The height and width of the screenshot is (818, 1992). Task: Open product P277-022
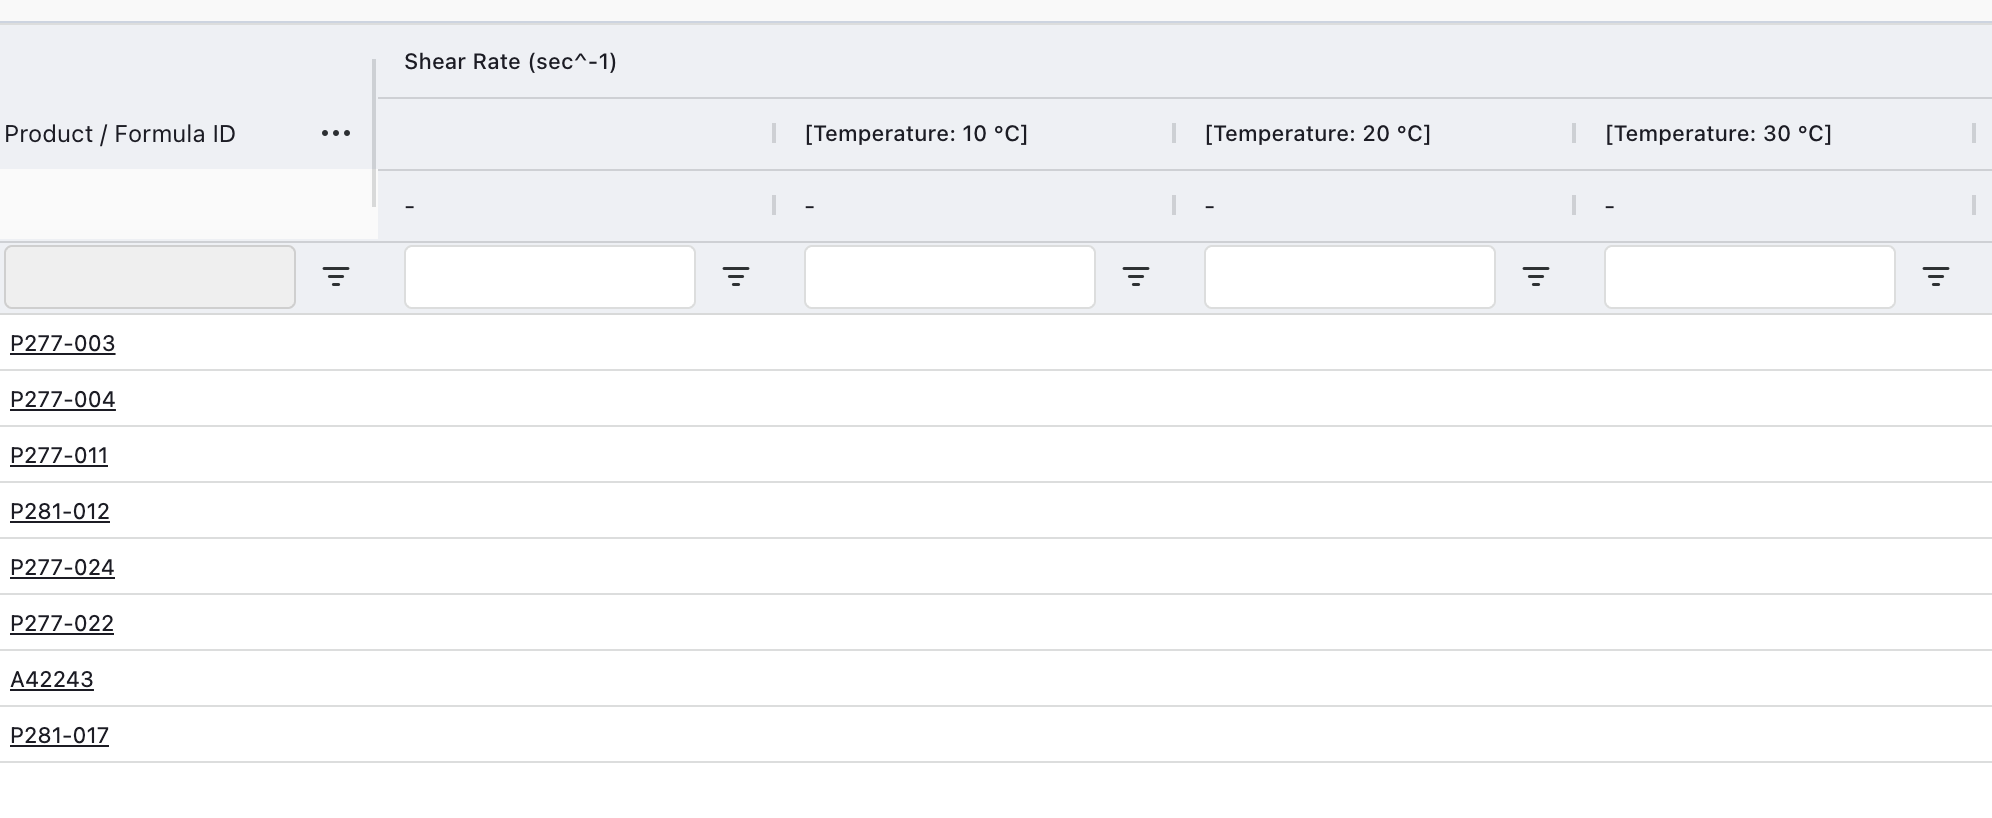pos(62,623)
